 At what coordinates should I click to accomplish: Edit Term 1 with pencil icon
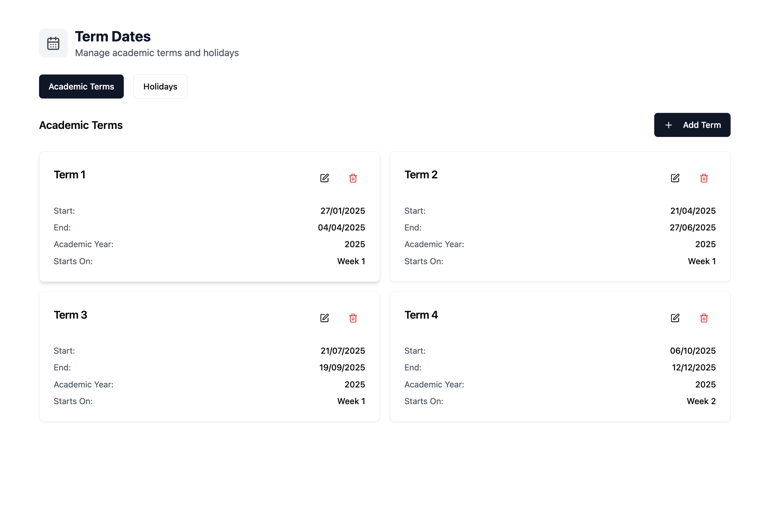(x=324, y=178)
